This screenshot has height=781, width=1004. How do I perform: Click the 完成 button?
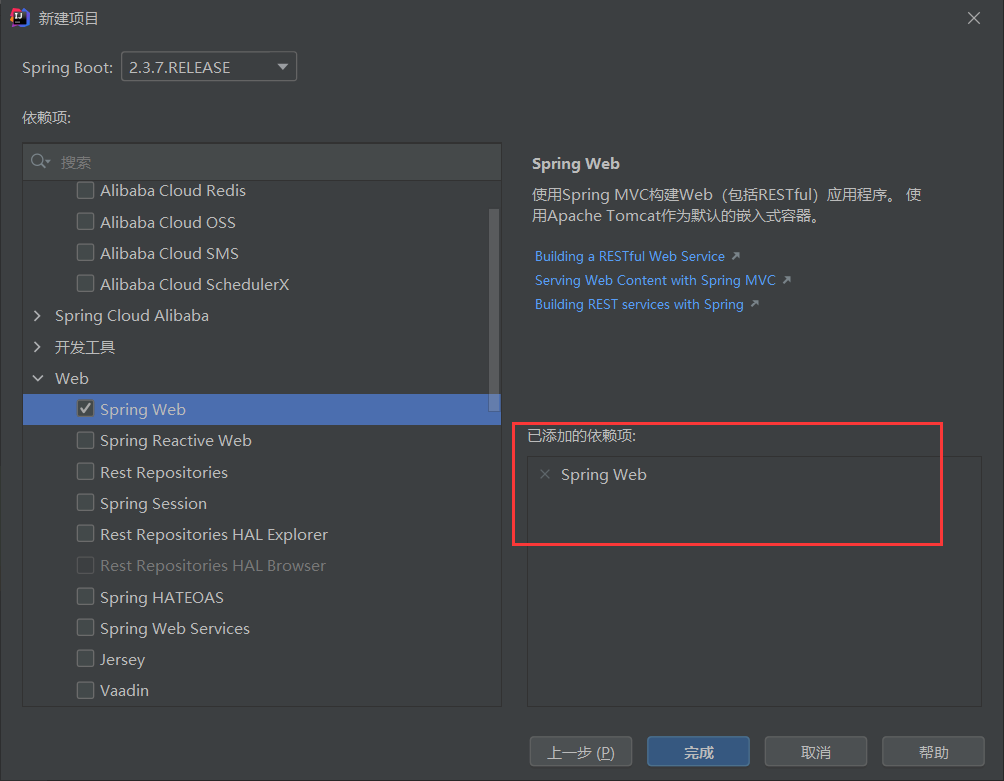(x=699, y=752)
